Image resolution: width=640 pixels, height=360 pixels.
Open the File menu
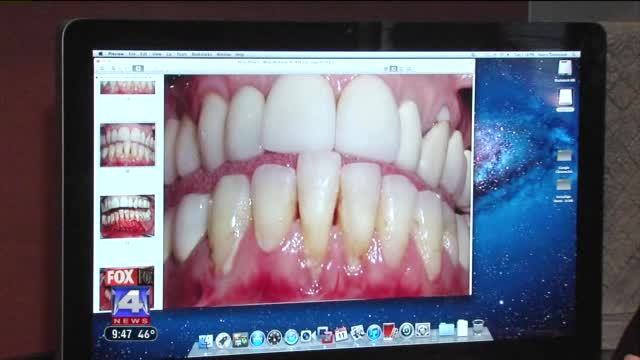coord(131,54)
